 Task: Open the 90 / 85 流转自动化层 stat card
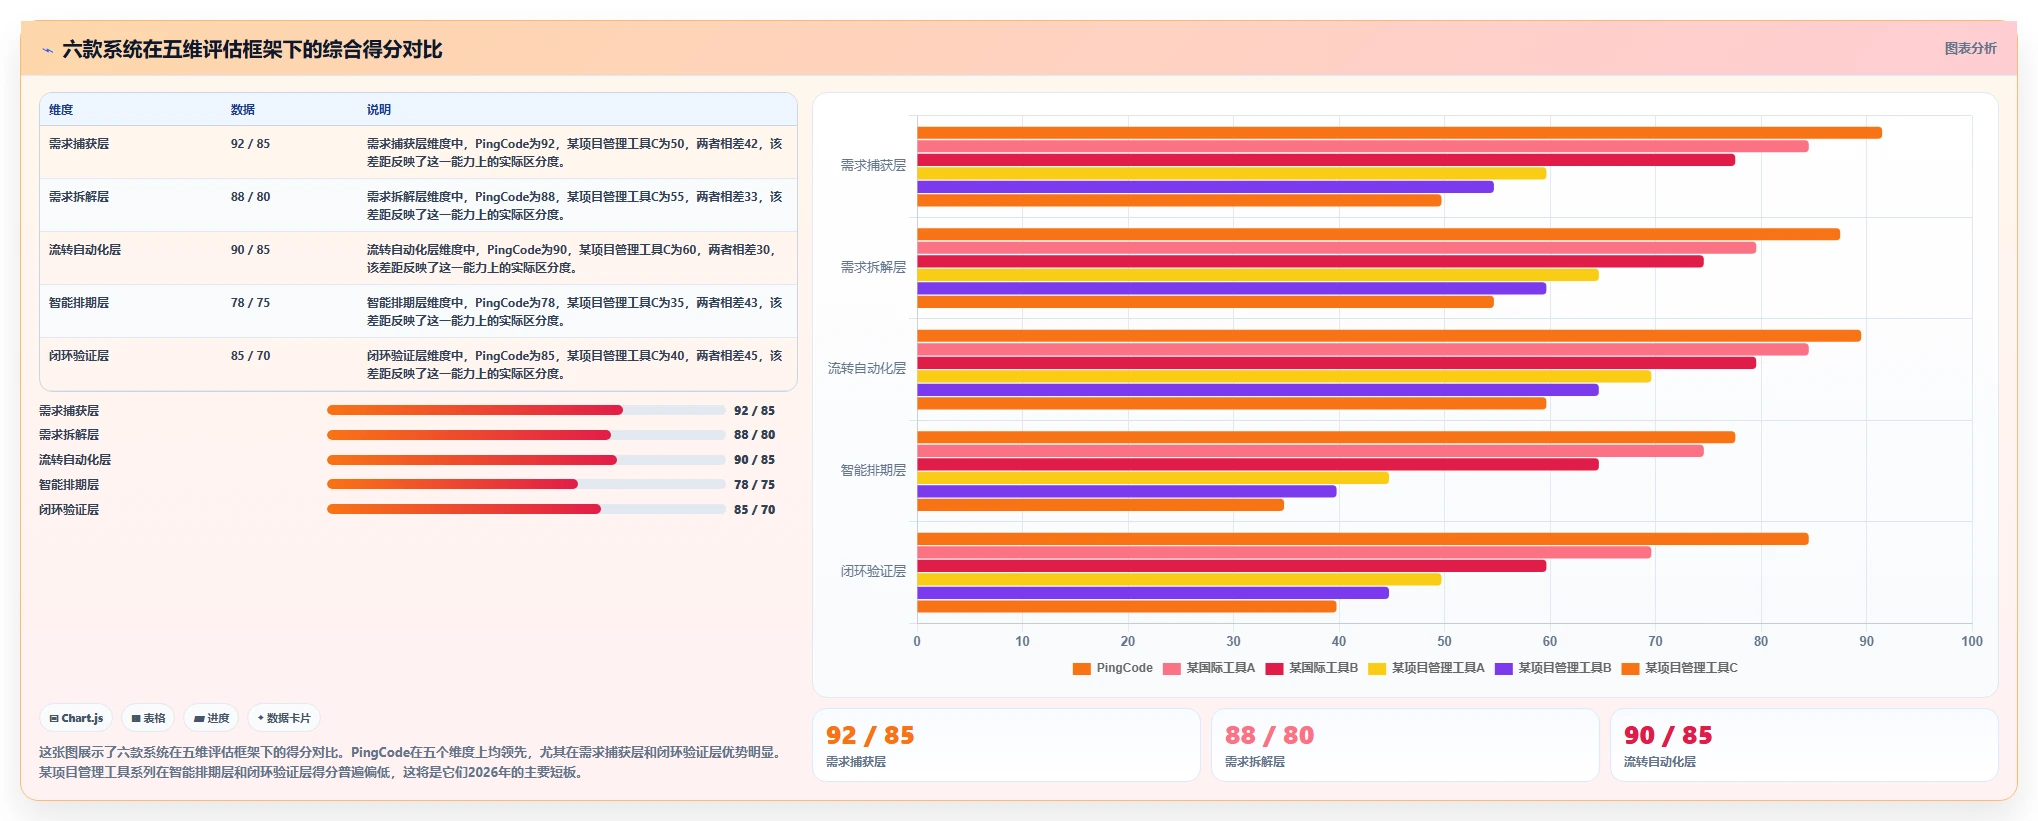(x=1804, y=745)
